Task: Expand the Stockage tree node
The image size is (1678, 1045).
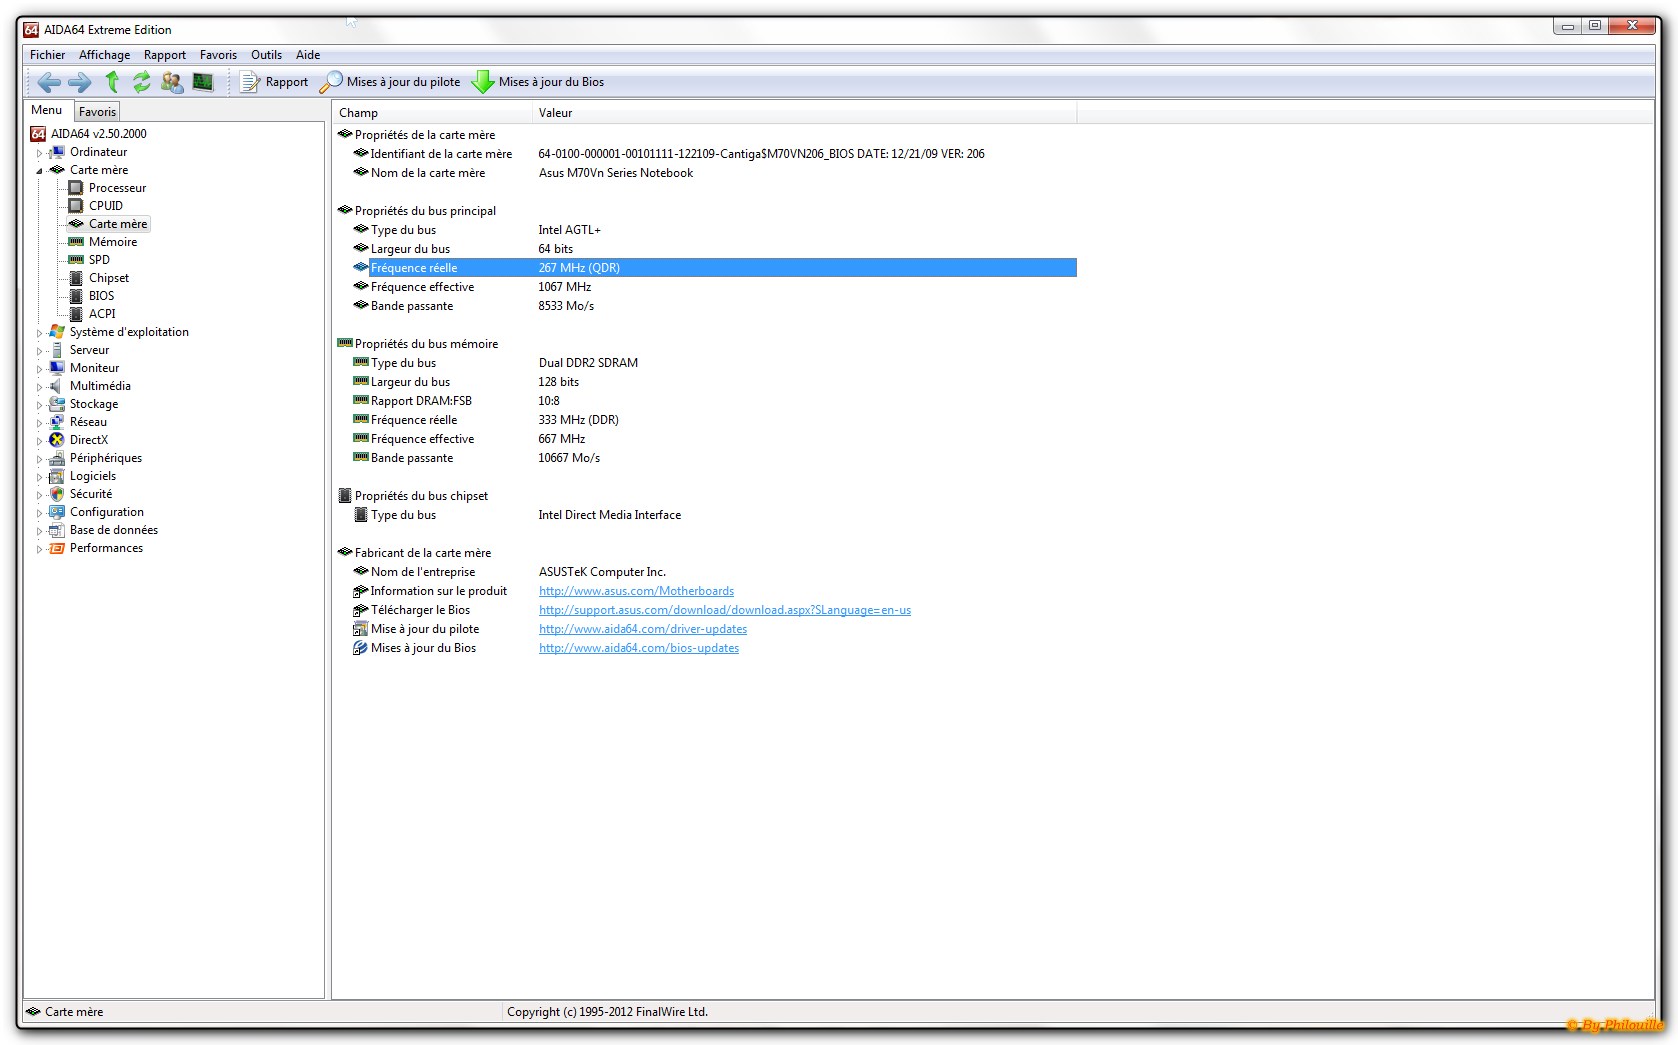Action: point(40,405)
